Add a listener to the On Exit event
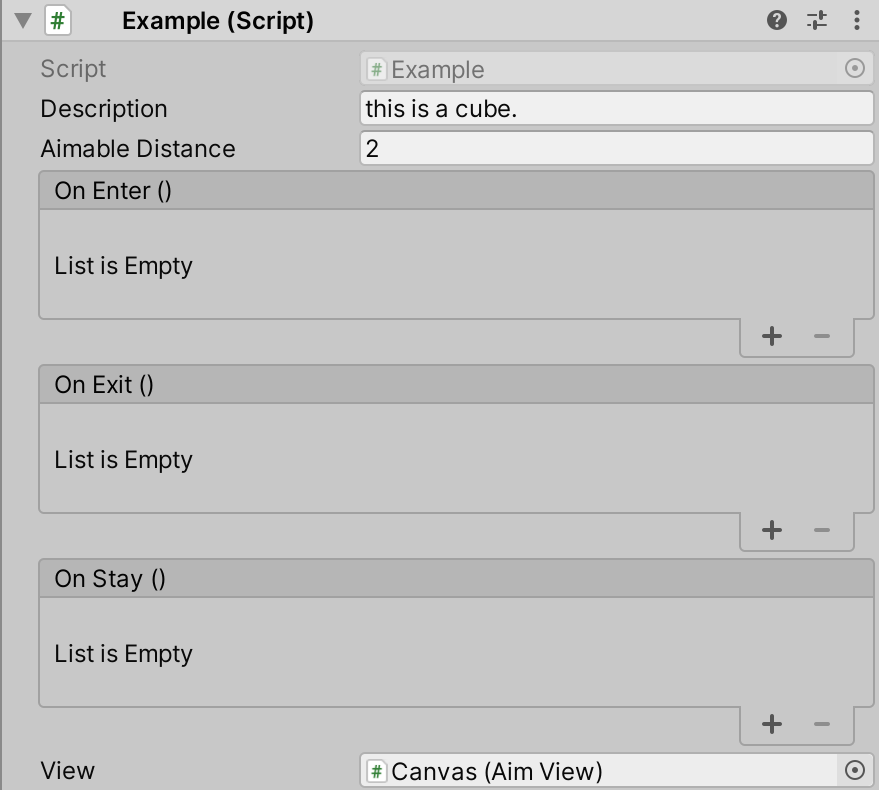 (x=772, y=530)
